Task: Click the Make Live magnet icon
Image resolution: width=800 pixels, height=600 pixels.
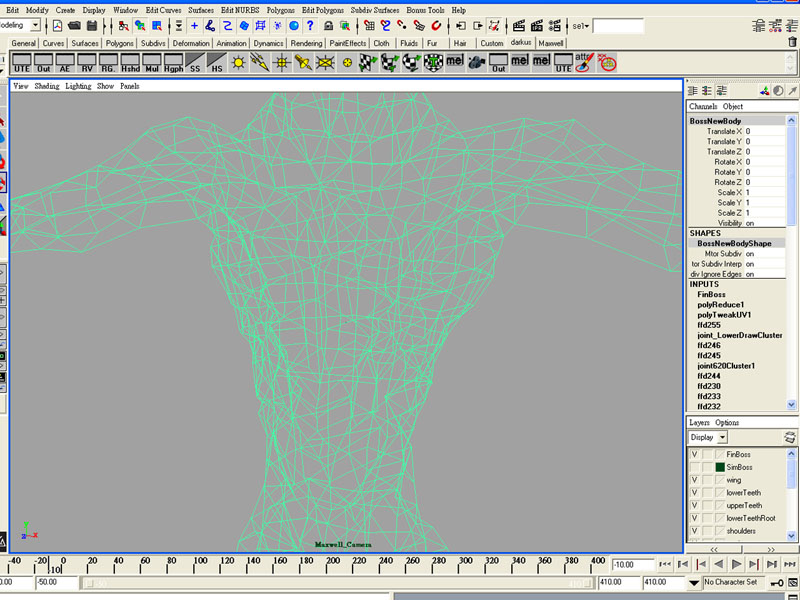Action: 436,26
